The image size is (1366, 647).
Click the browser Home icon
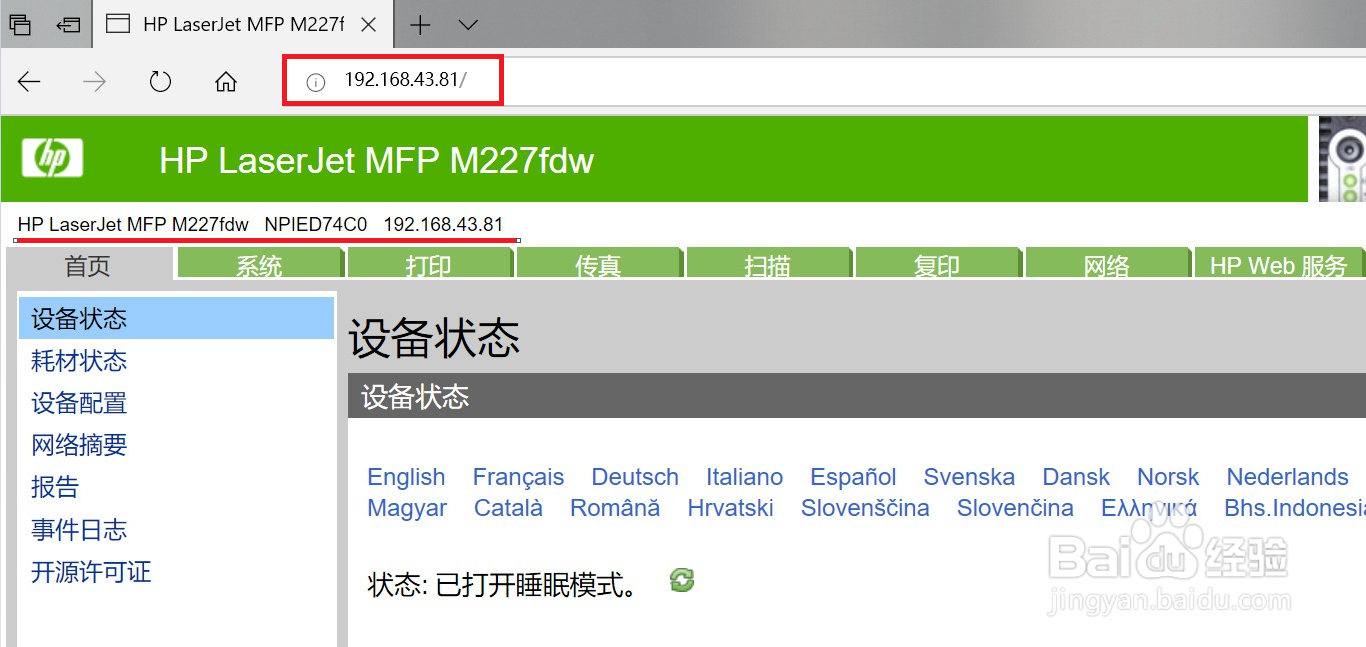(x=224, y=81)
